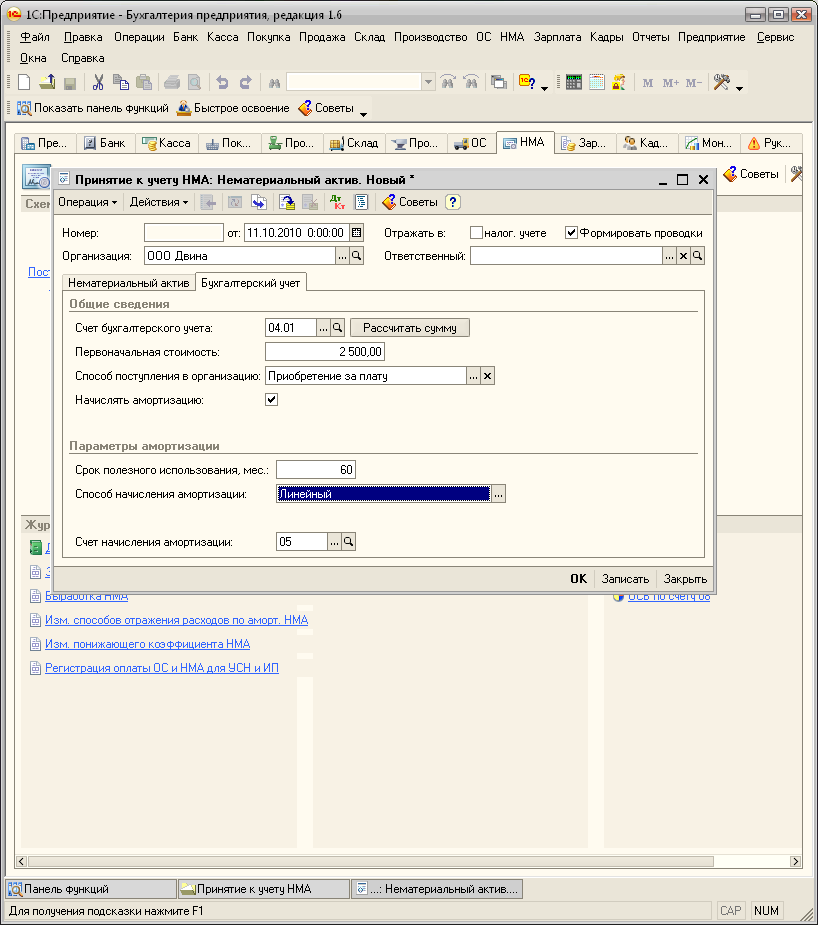
Task: Click the Redo arrow icon
Action: pyautogui.click(x=245, y=82)
